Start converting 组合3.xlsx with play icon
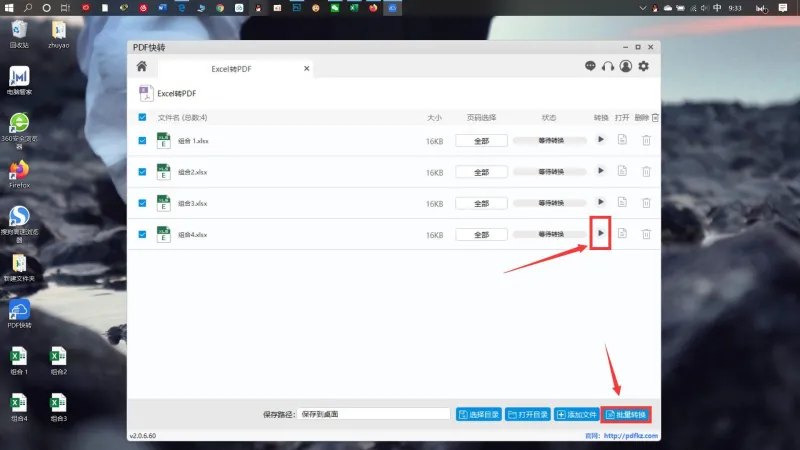The width and height of the screenshot is (800, 450). (x=601, y=203)
